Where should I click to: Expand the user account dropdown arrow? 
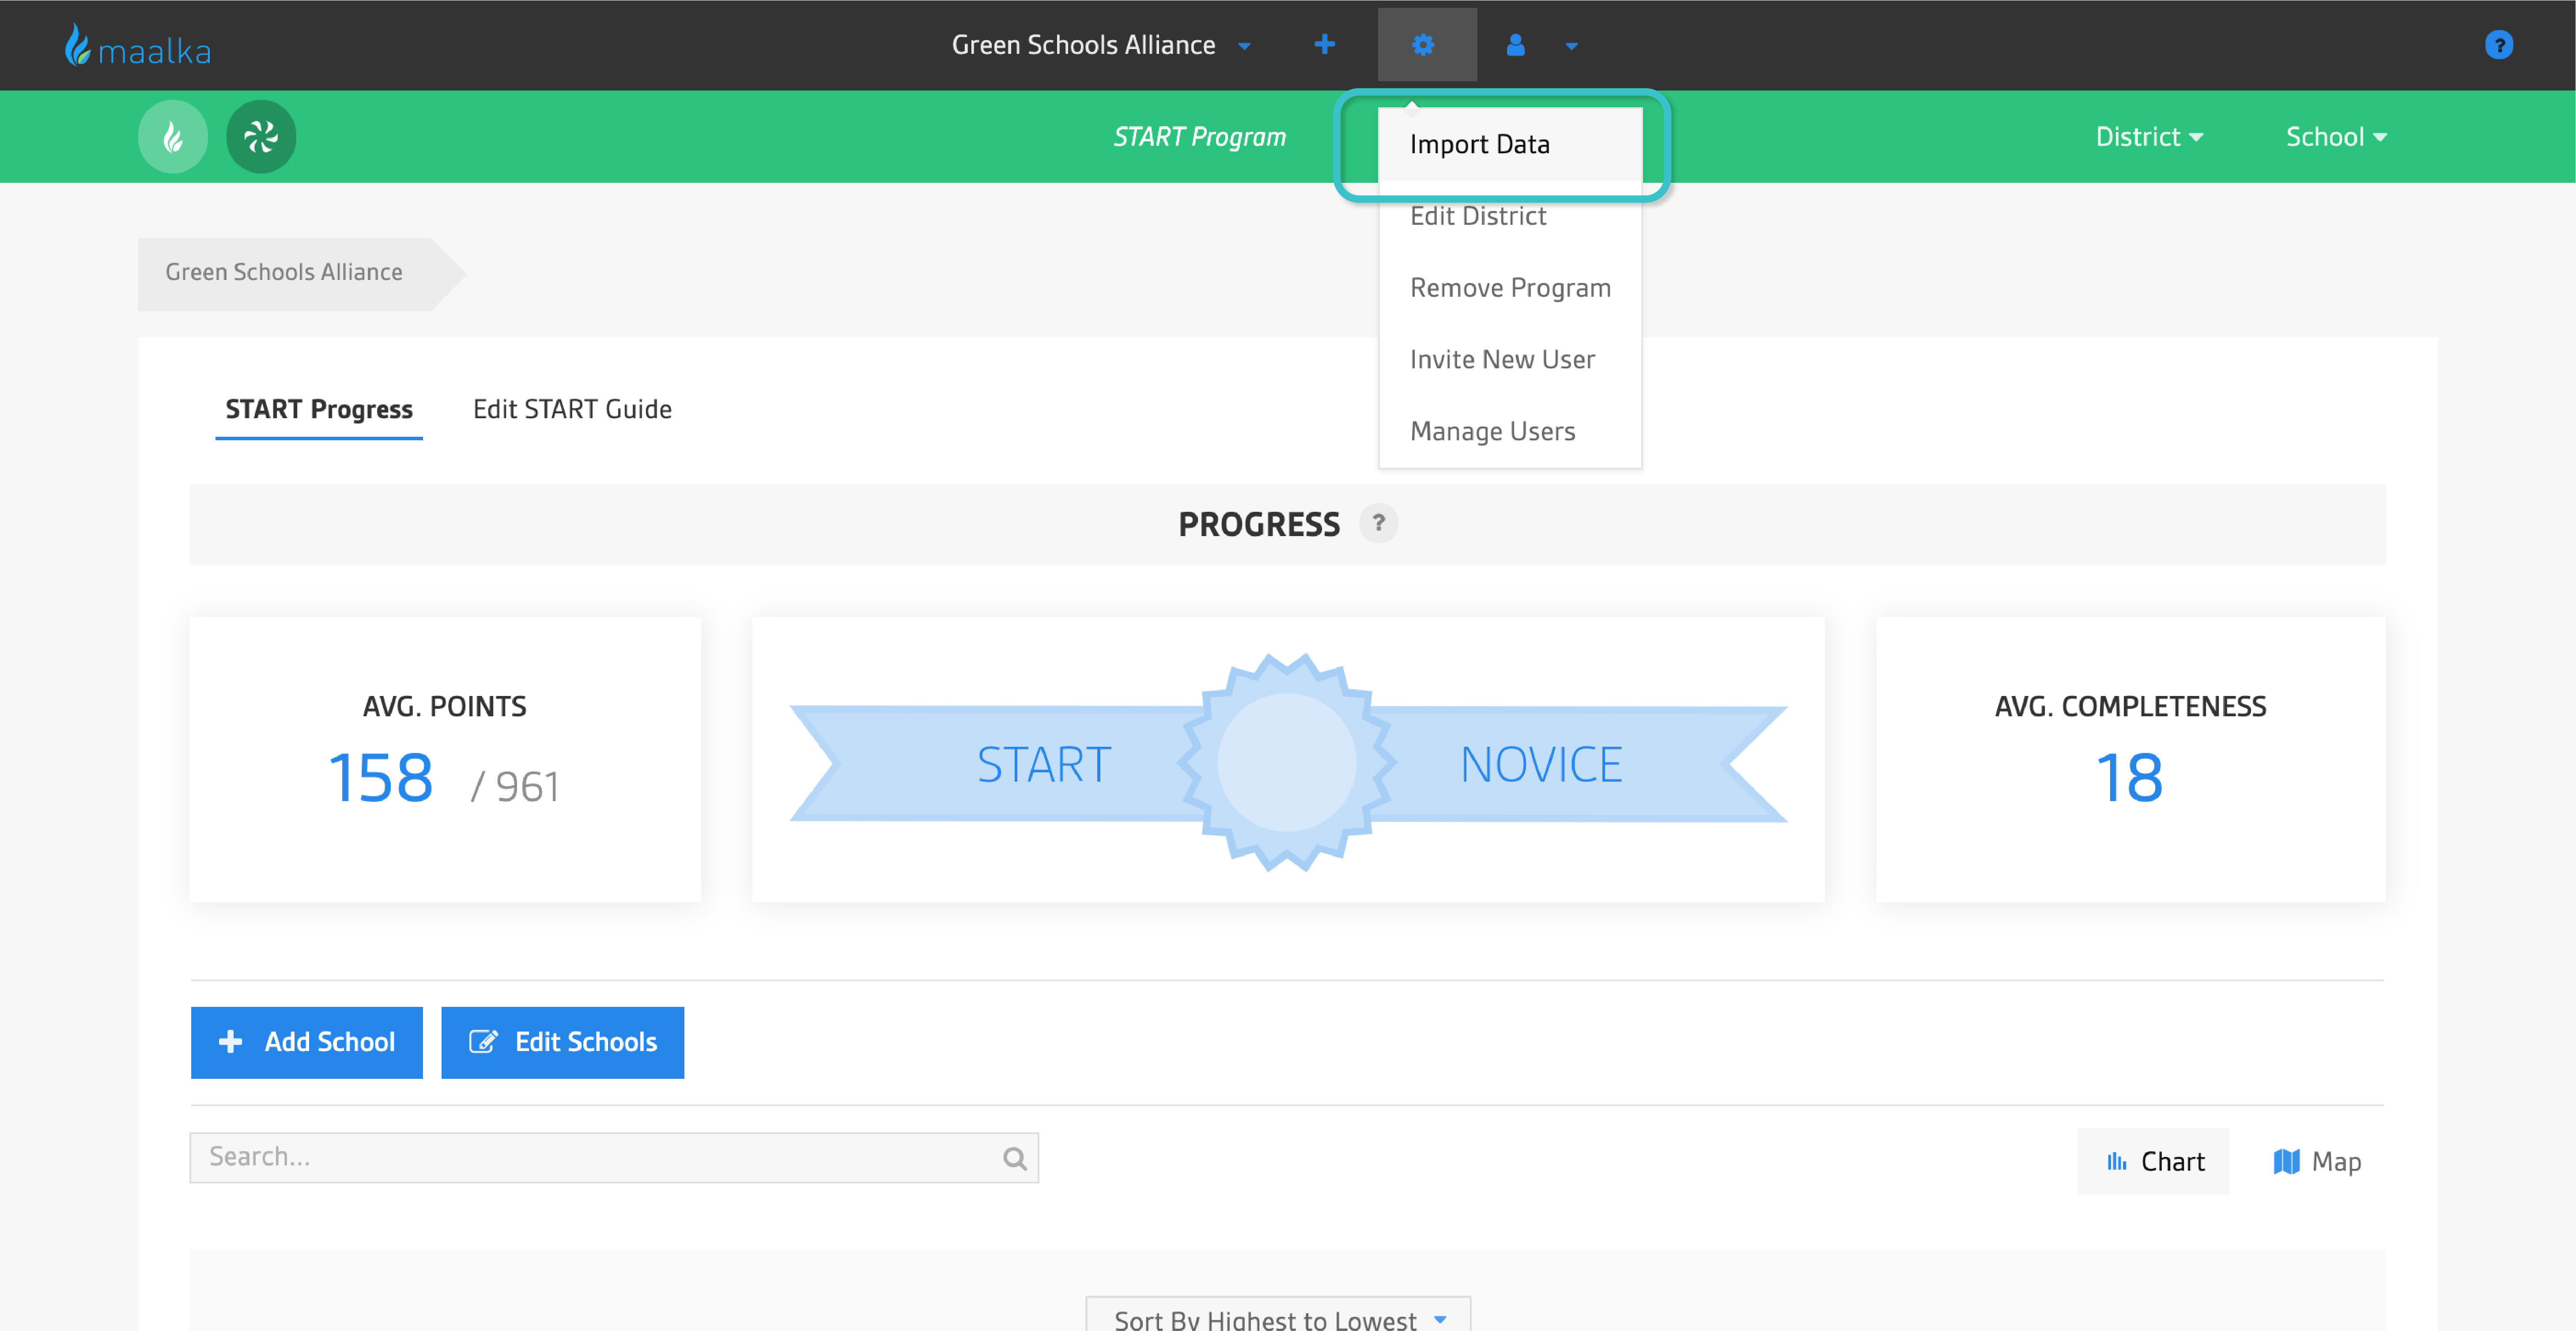[x=1571, y=46]
